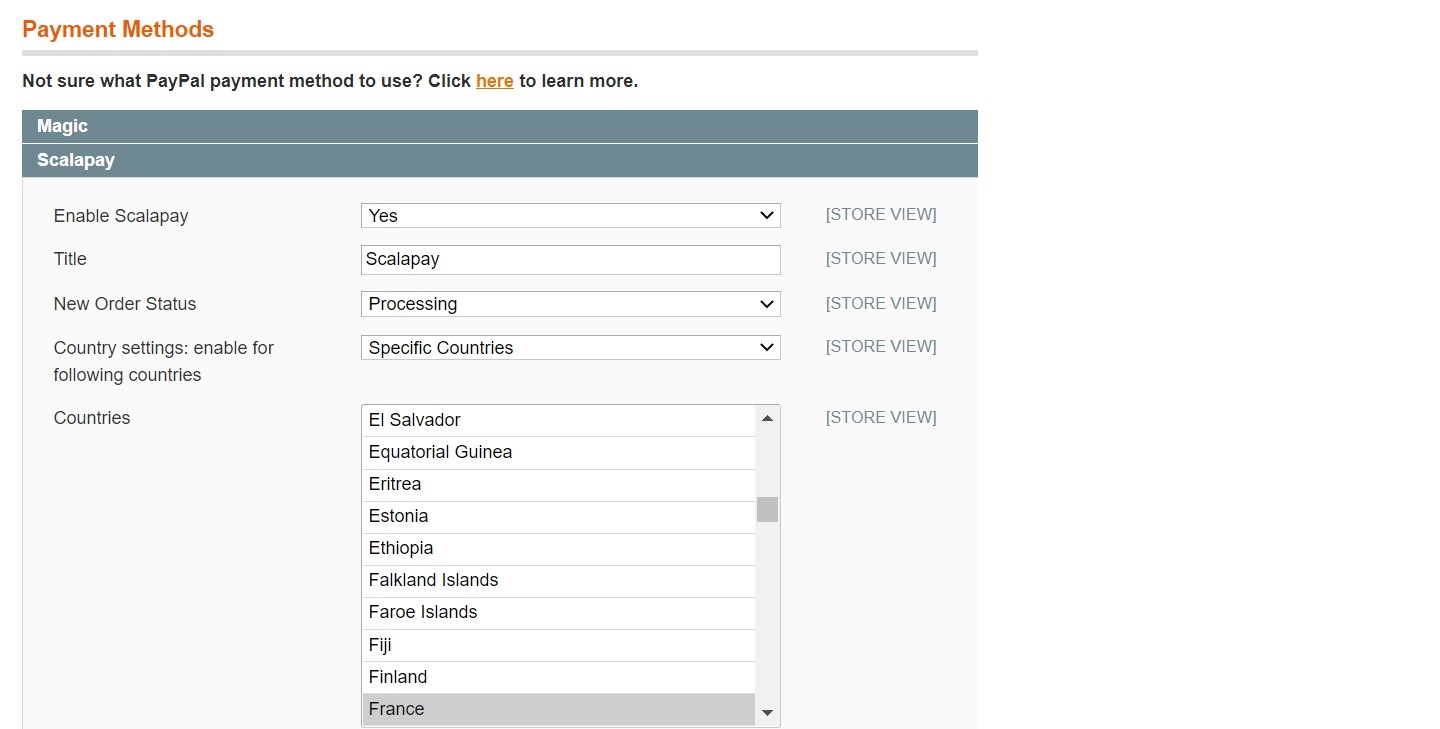Select El Salvador in Countries list

click(x=559, y=420)
